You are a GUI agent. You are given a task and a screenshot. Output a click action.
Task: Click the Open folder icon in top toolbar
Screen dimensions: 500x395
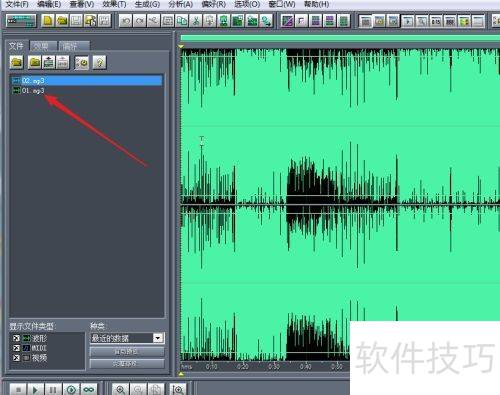62,21
